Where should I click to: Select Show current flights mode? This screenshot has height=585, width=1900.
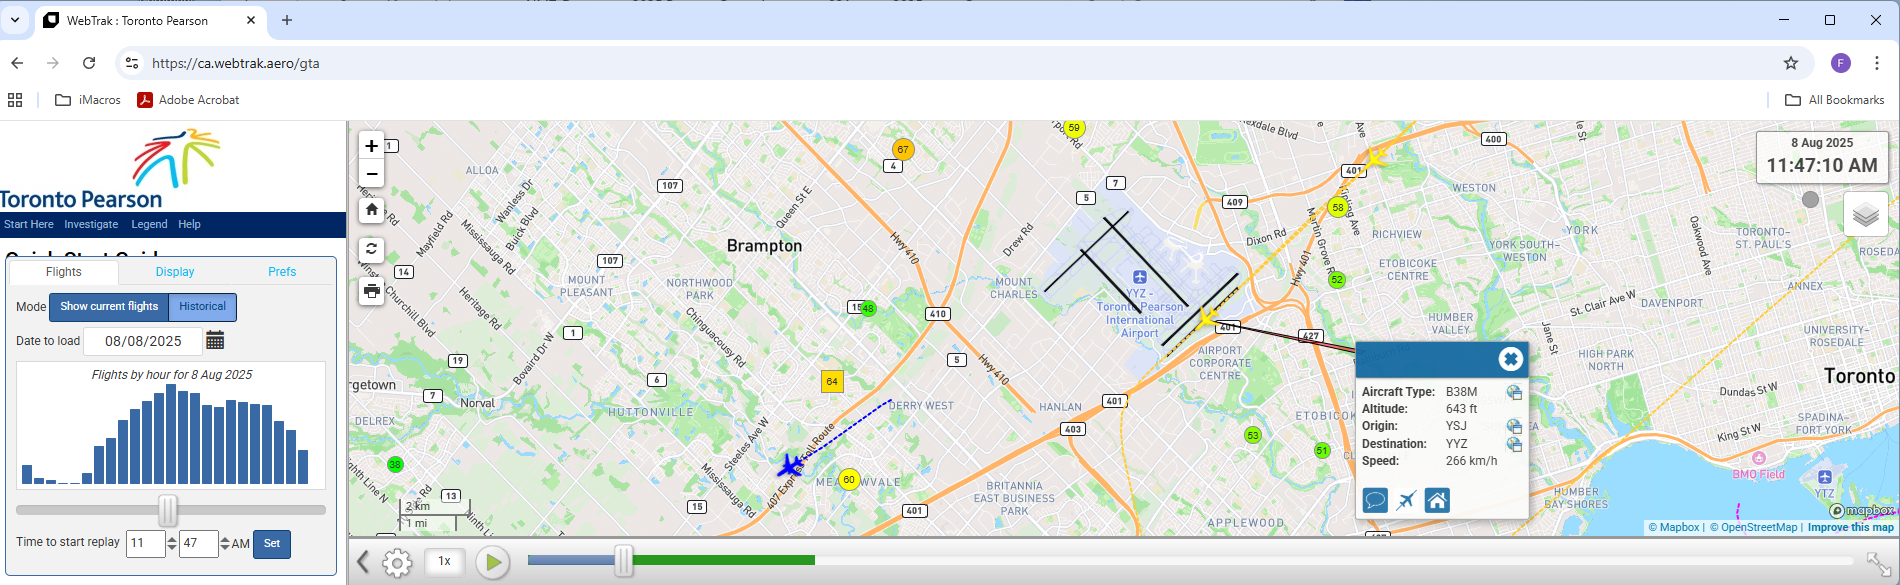pyautogui.click(x=109, y=307)
